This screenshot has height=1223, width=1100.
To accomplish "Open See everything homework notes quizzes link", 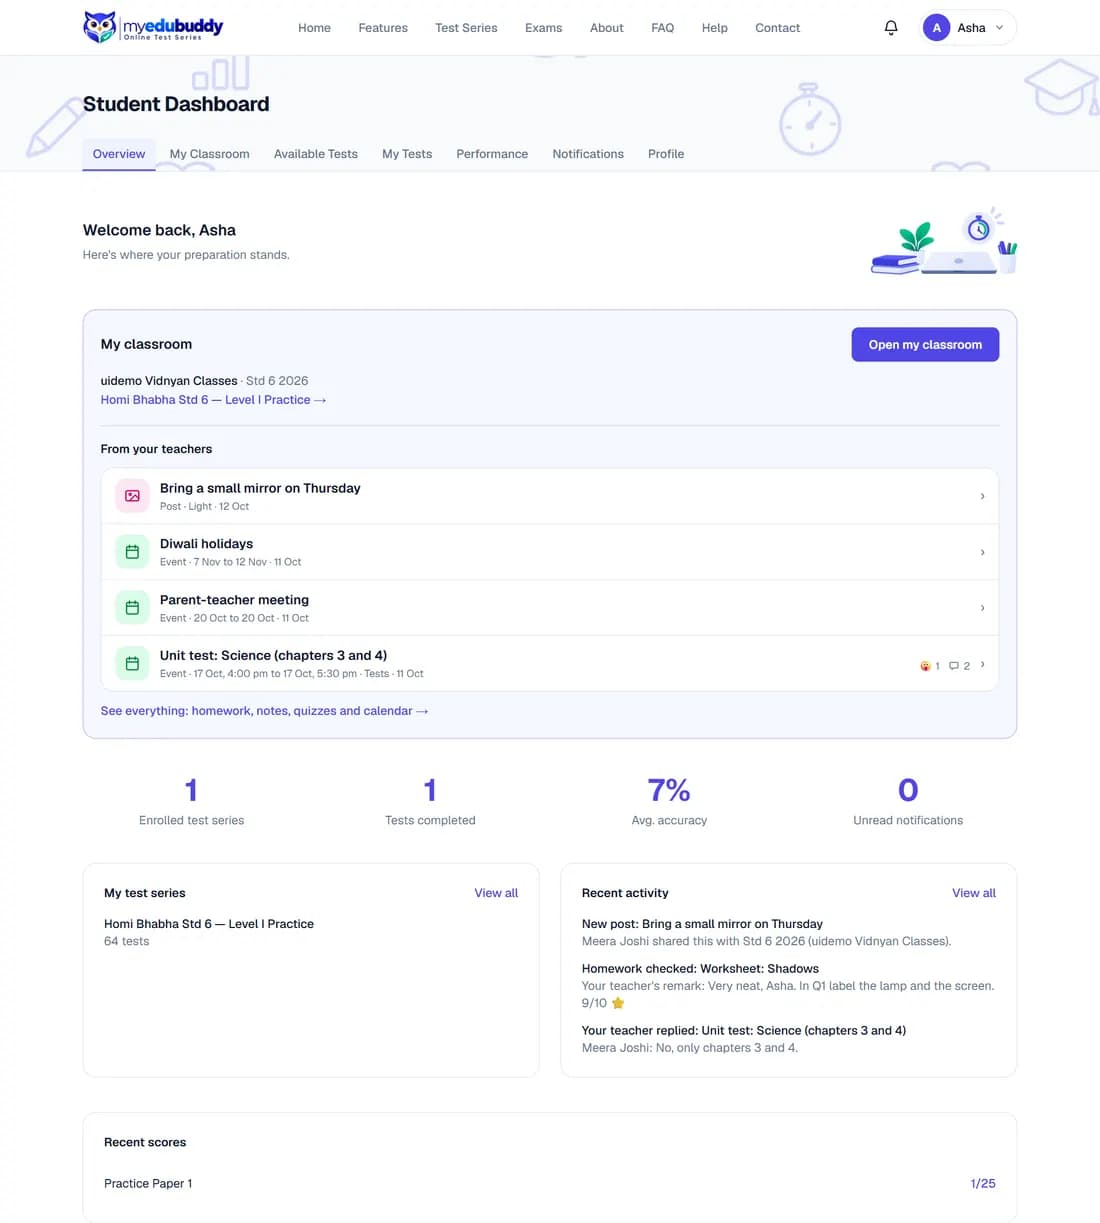I will (264, 711).
